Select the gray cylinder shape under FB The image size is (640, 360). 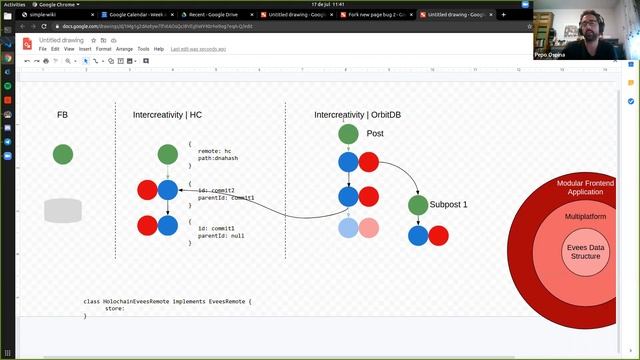click(x=63, y=211)
